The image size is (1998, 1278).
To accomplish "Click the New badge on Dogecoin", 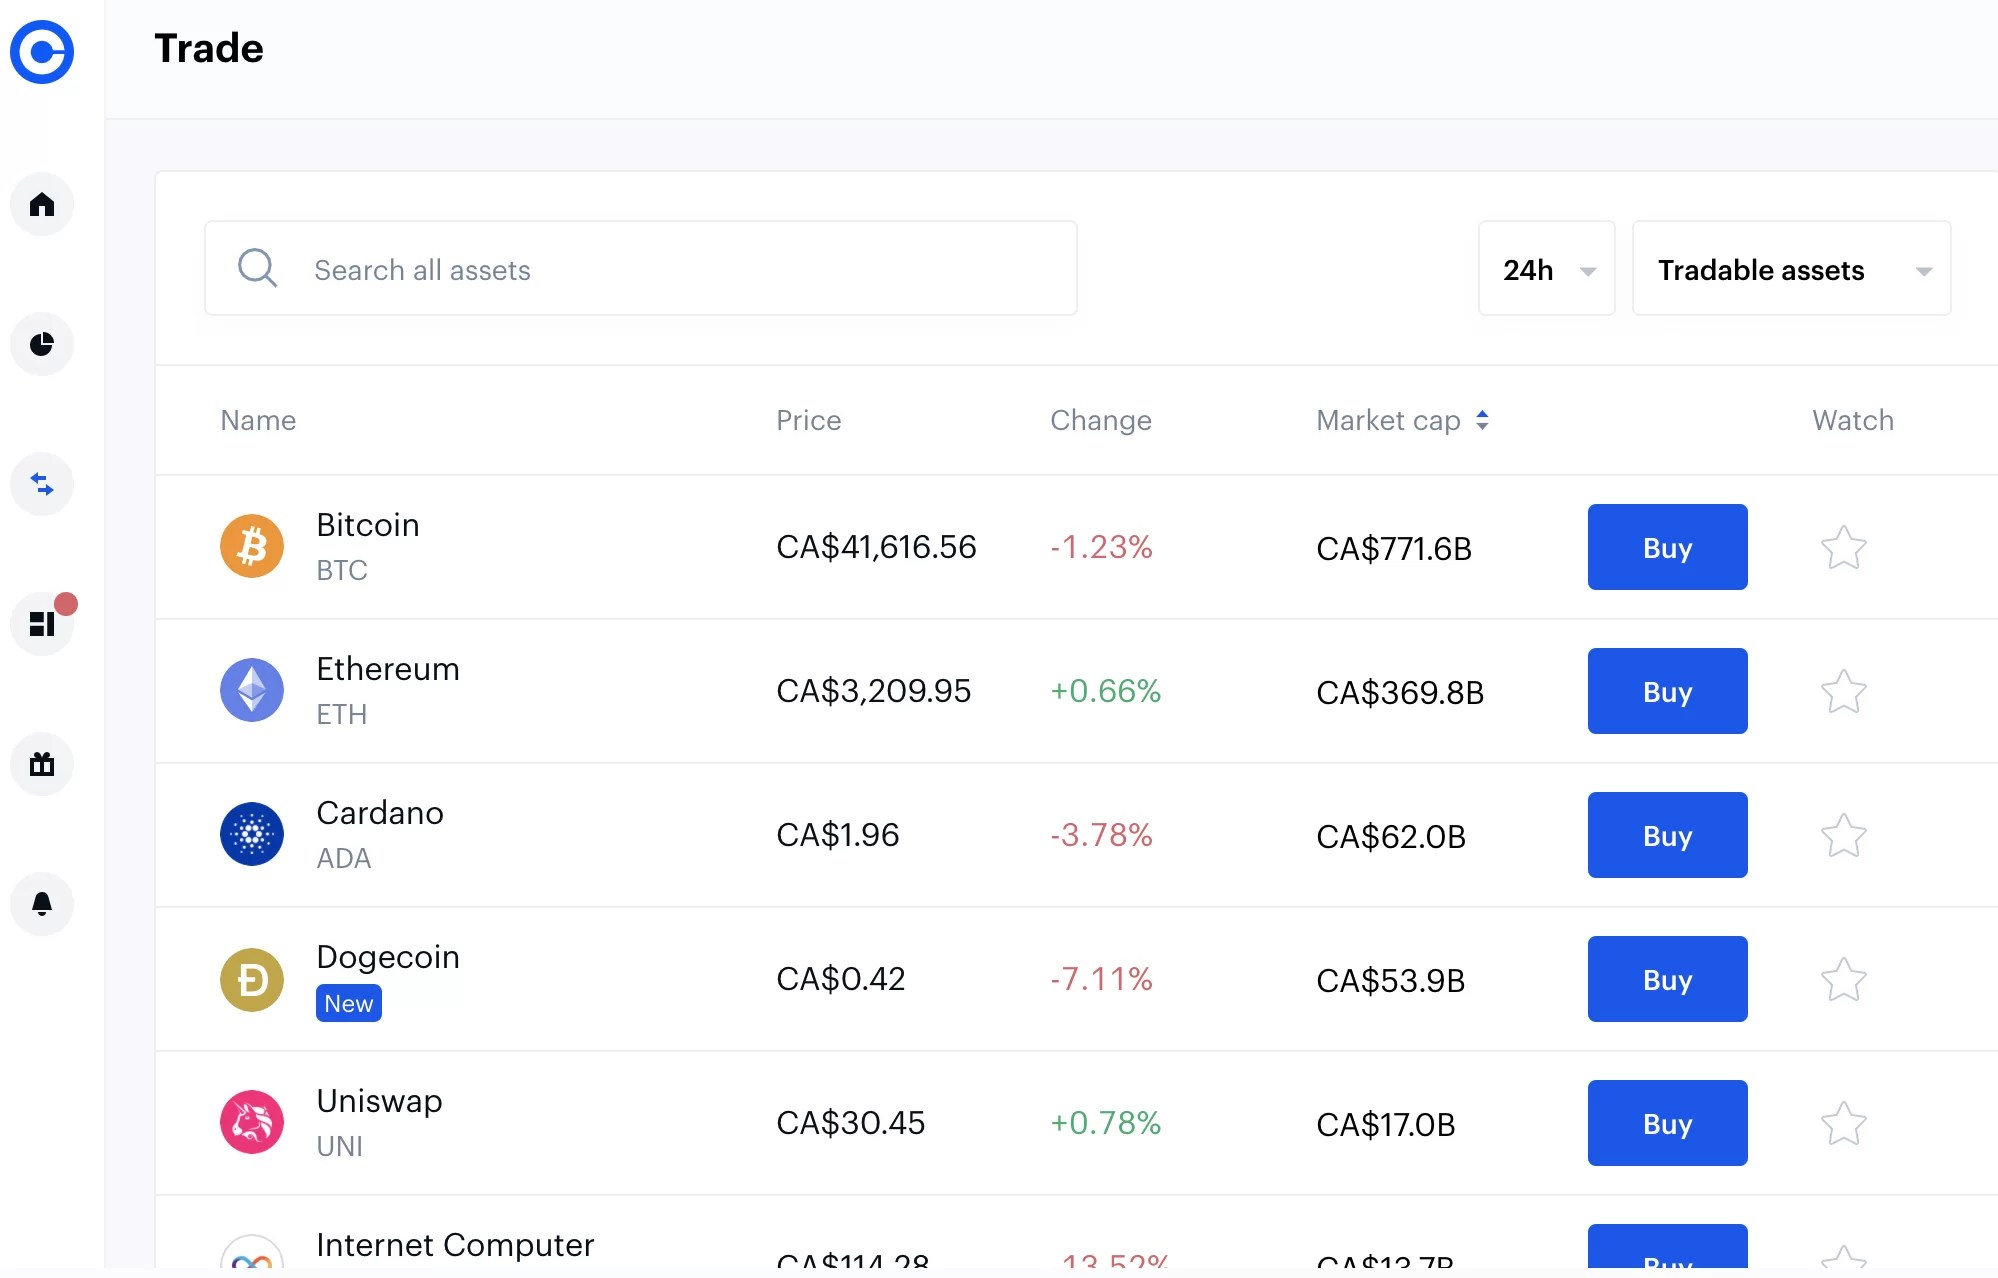I will (x=348, y=1003).
